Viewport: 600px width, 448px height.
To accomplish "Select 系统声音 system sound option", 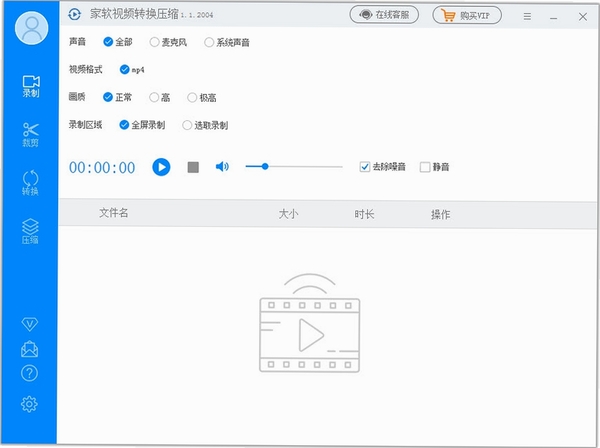I will point(227,42).
